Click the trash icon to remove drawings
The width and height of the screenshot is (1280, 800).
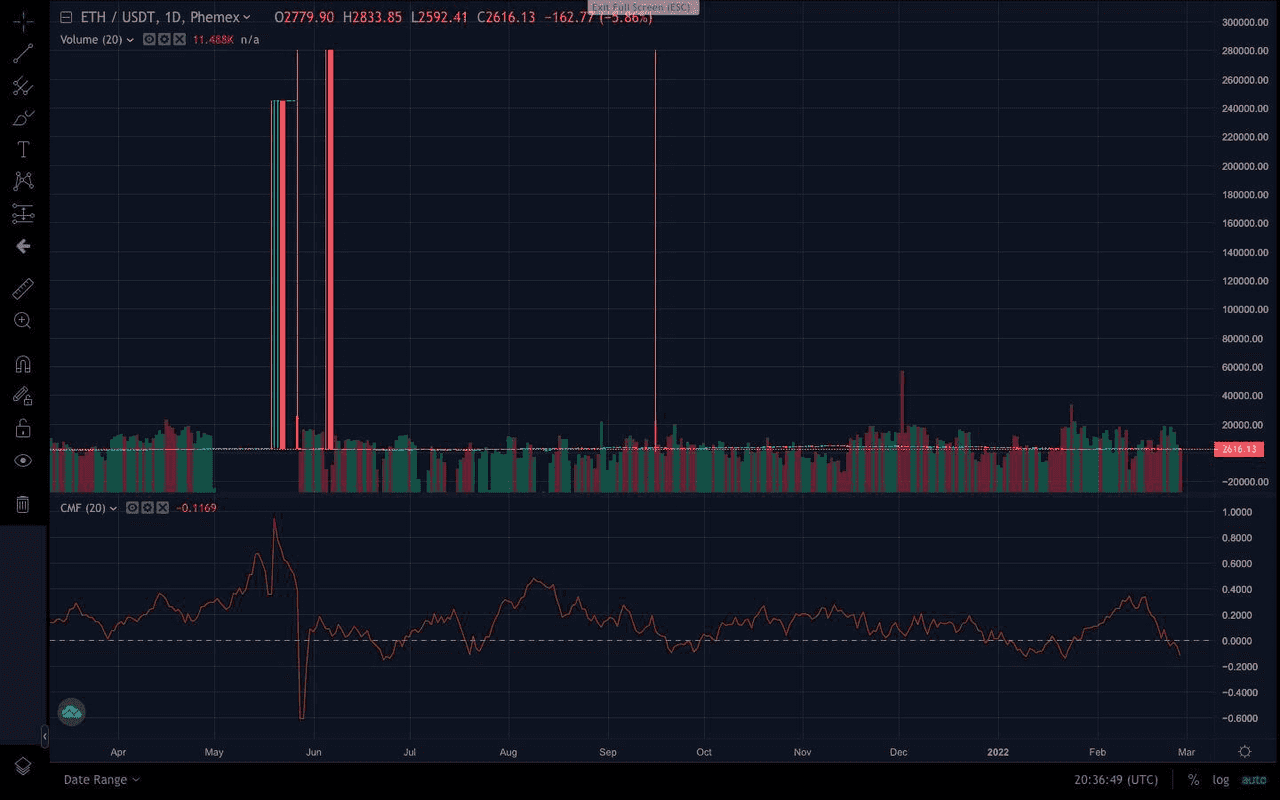coord(22,504)
